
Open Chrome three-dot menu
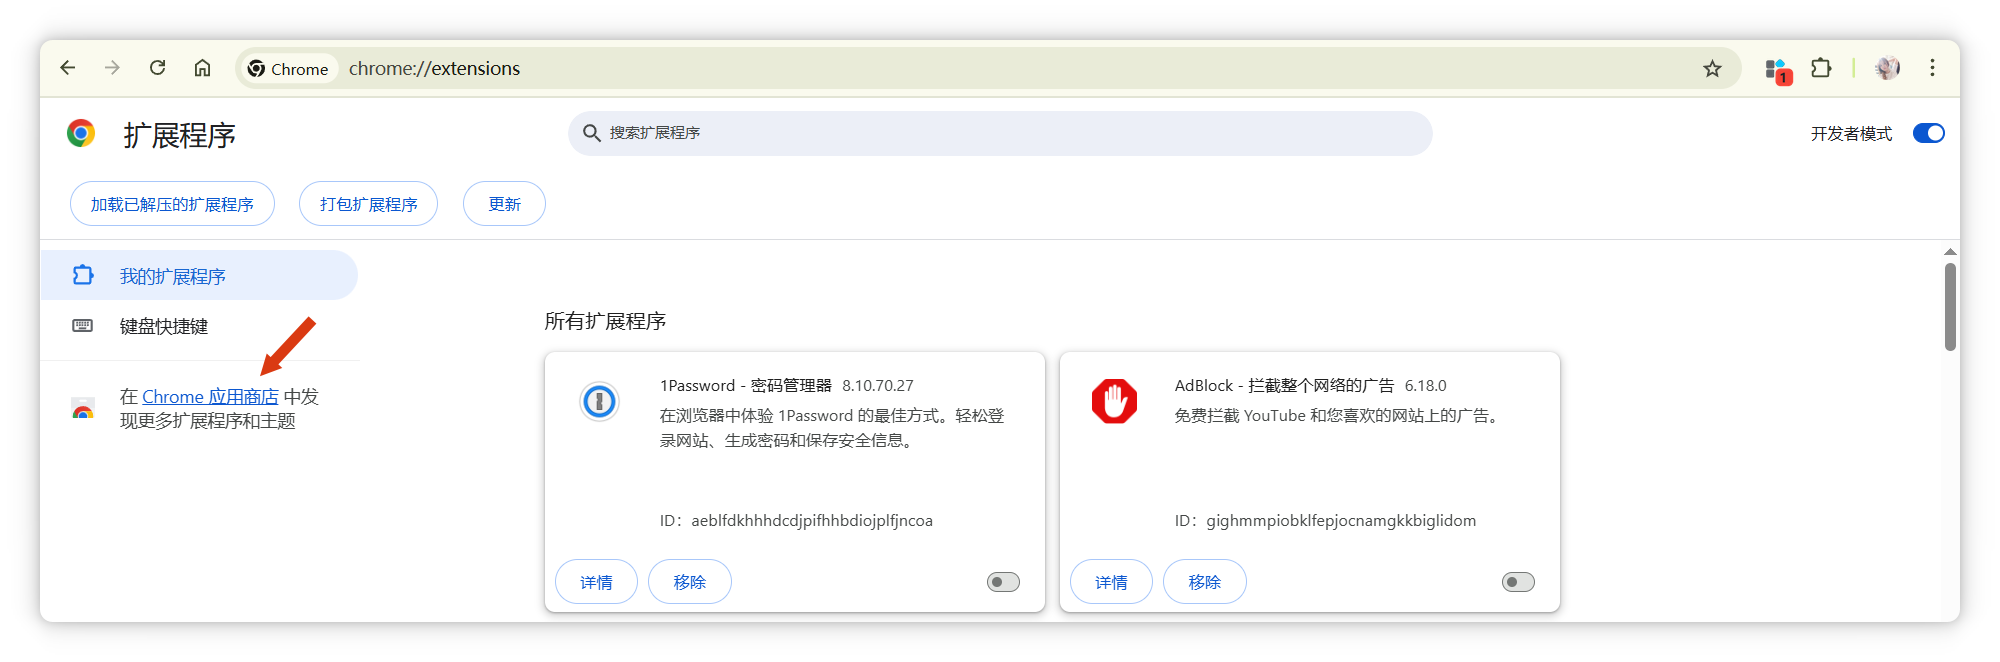coord(1932,68)
